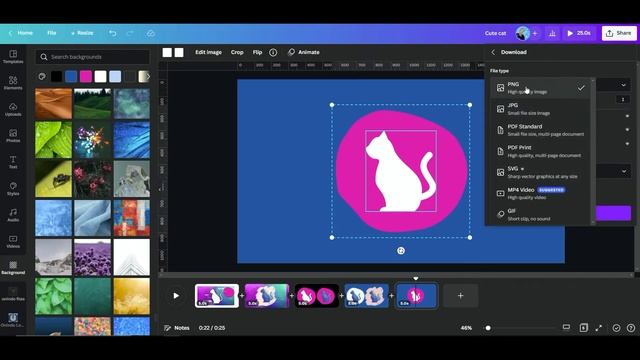640x360 pixels.
Task: Choose the purple flower field background
Action: [x=93, y=257]
